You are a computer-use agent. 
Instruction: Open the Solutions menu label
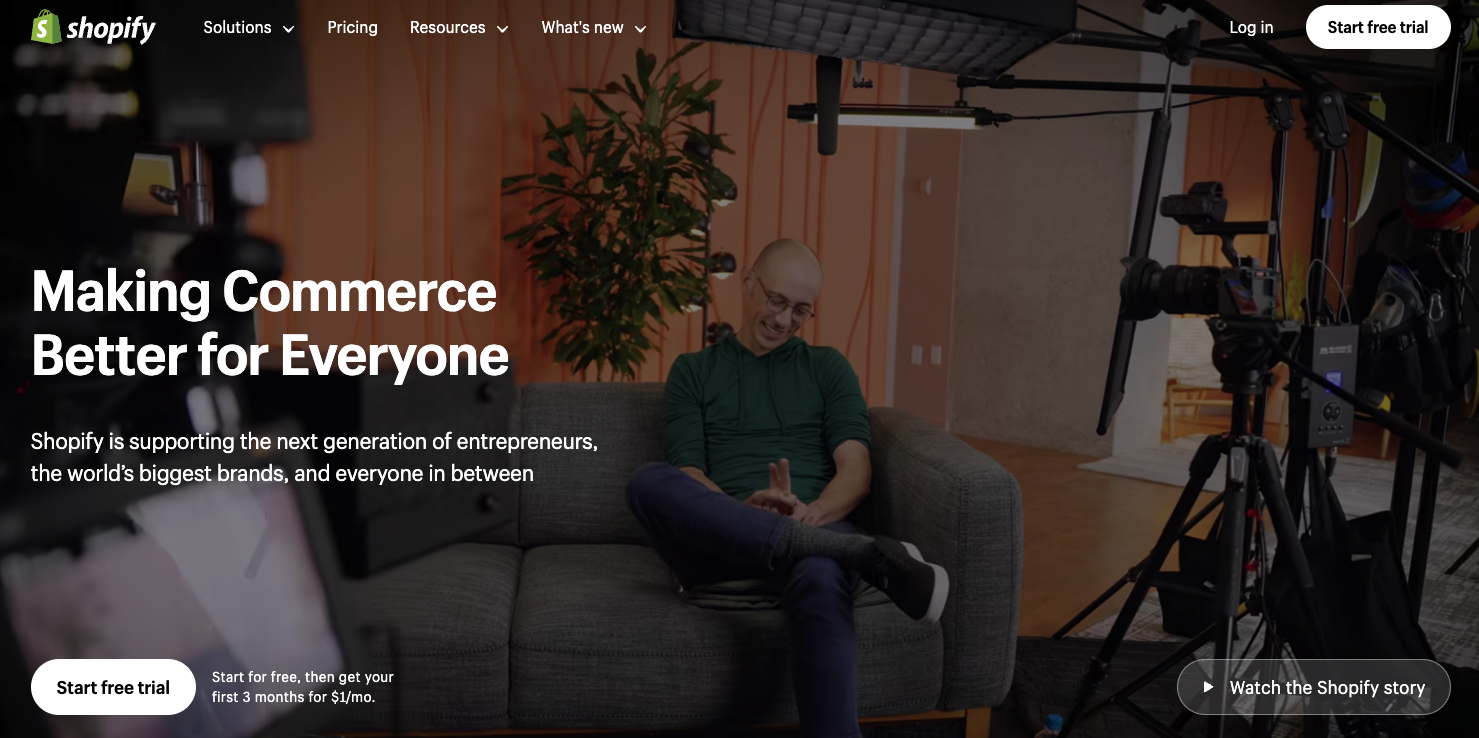[x=237, y=27]
